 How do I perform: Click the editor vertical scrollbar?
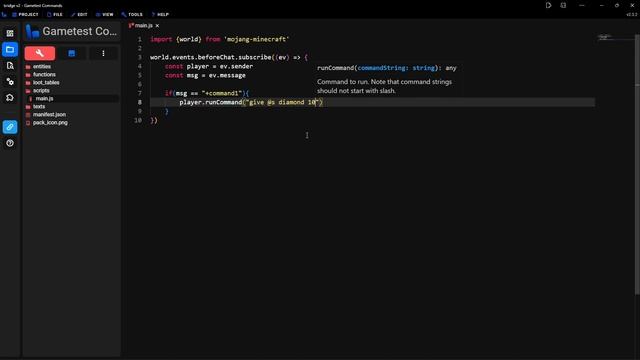point(637,163)
